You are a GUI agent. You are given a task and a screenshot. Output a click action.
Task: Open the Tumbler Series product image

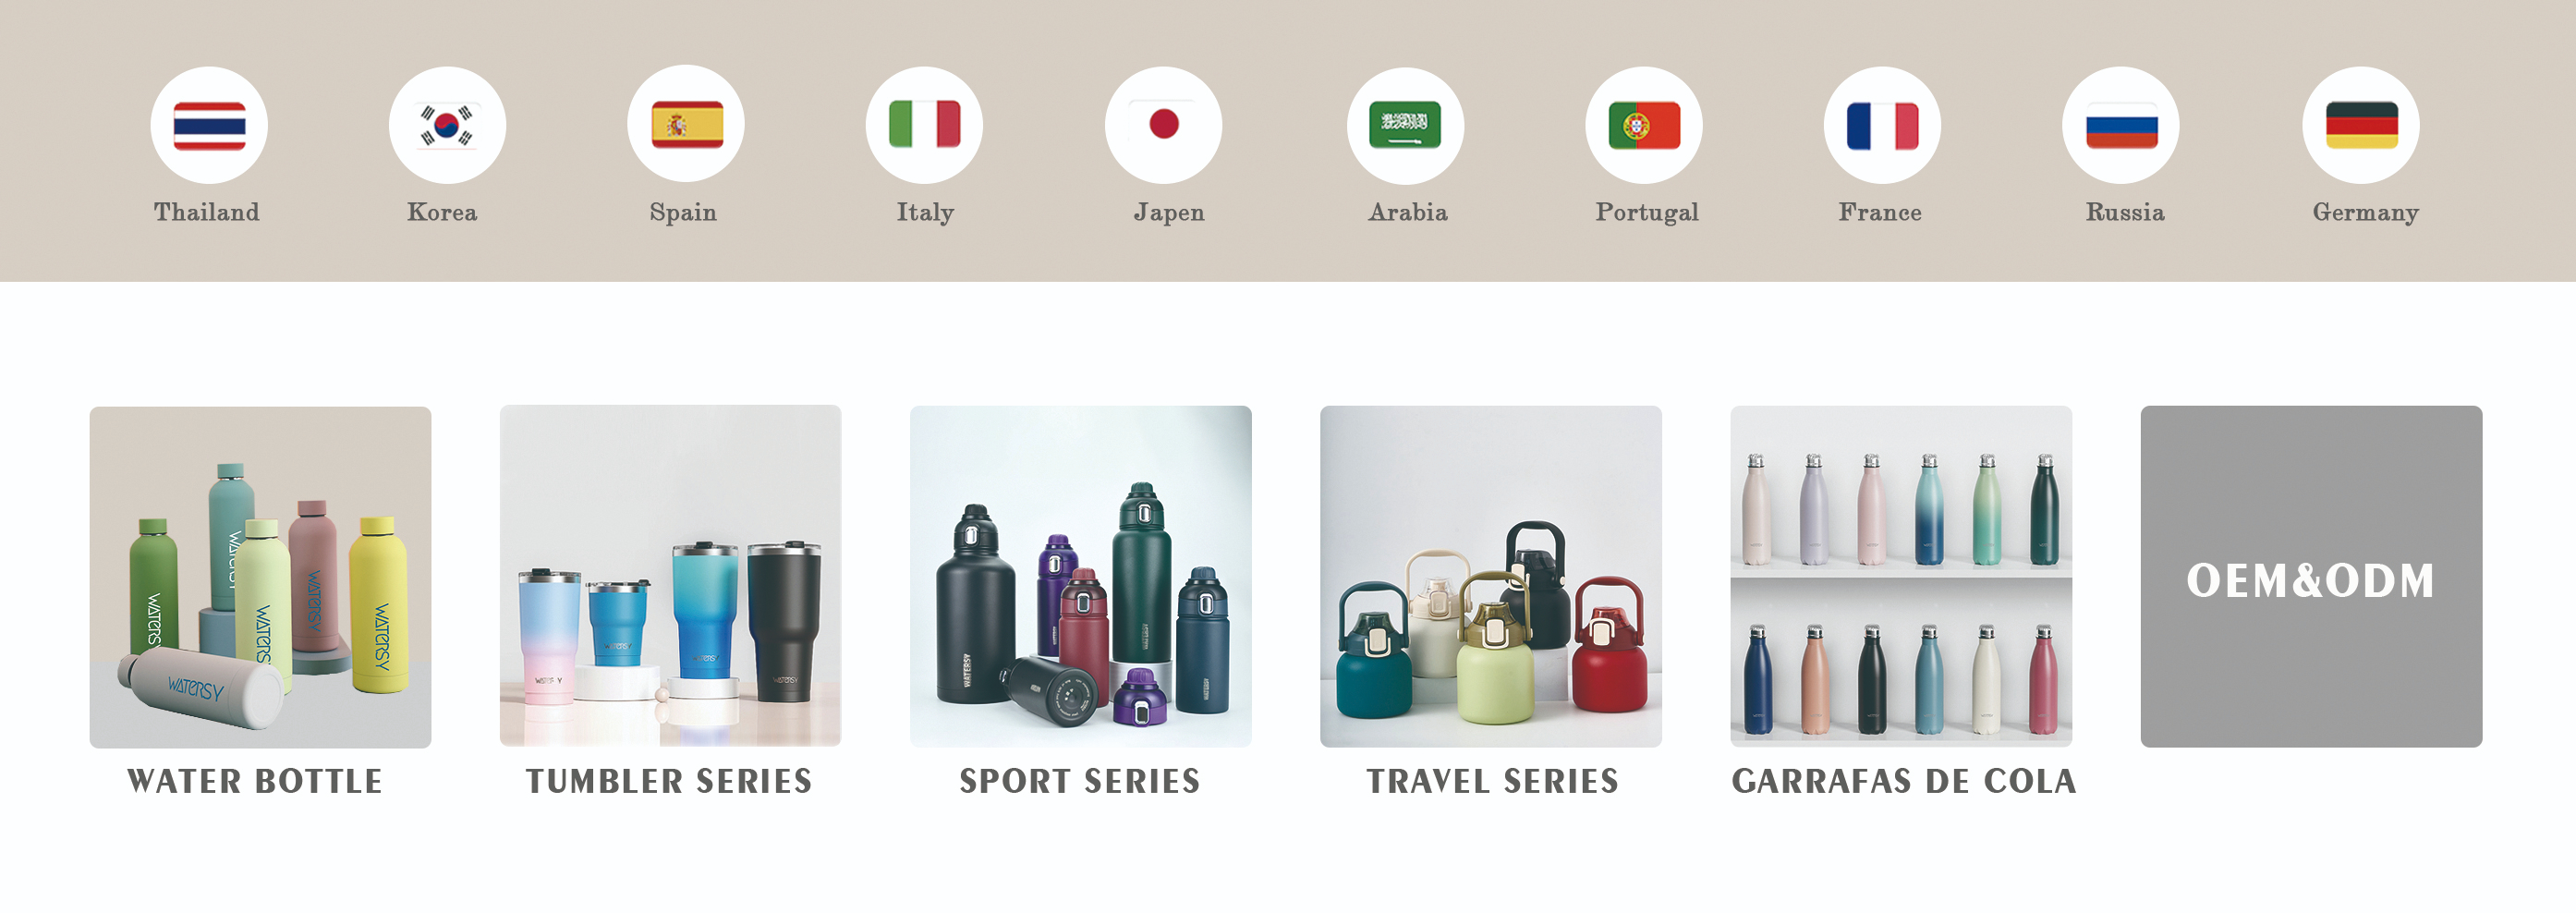[x=670, y=576]
